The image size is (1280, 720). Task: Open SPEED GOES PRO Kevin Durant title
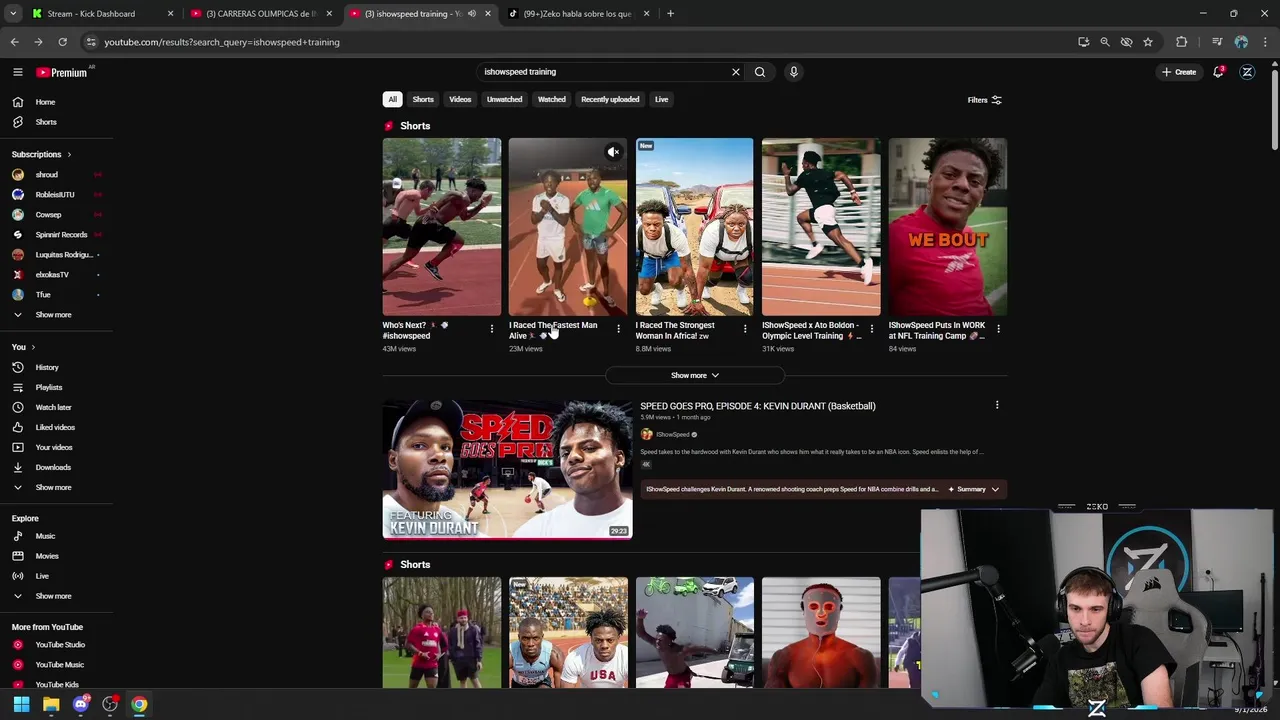(x=757, y=406)
